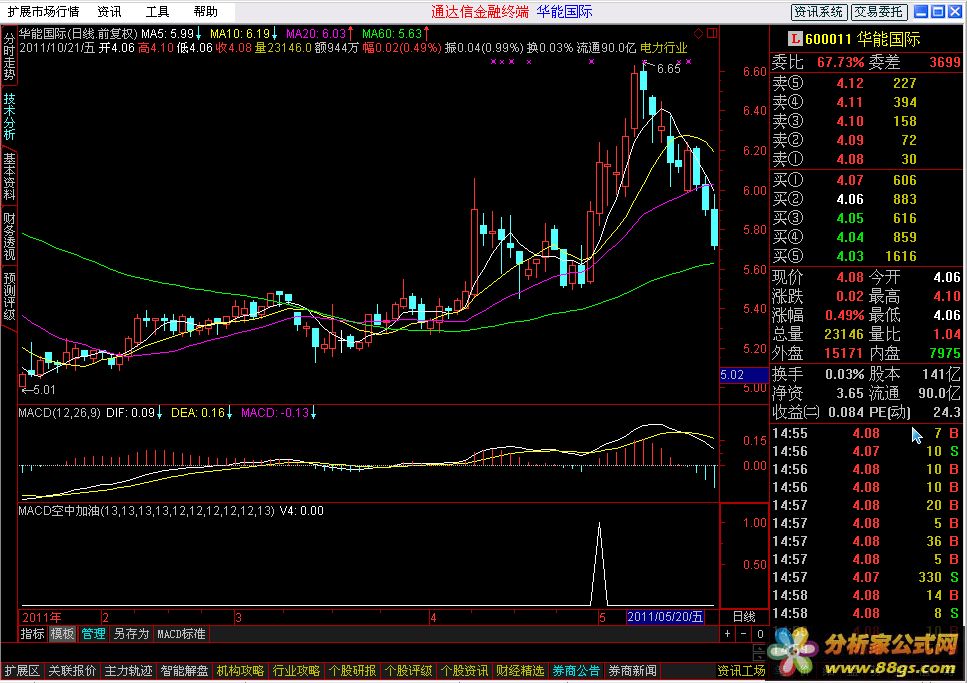This screenshot has height=683, width=967.
Task: Open the 个股资讯 bottom tab
Action: (464, 671)
